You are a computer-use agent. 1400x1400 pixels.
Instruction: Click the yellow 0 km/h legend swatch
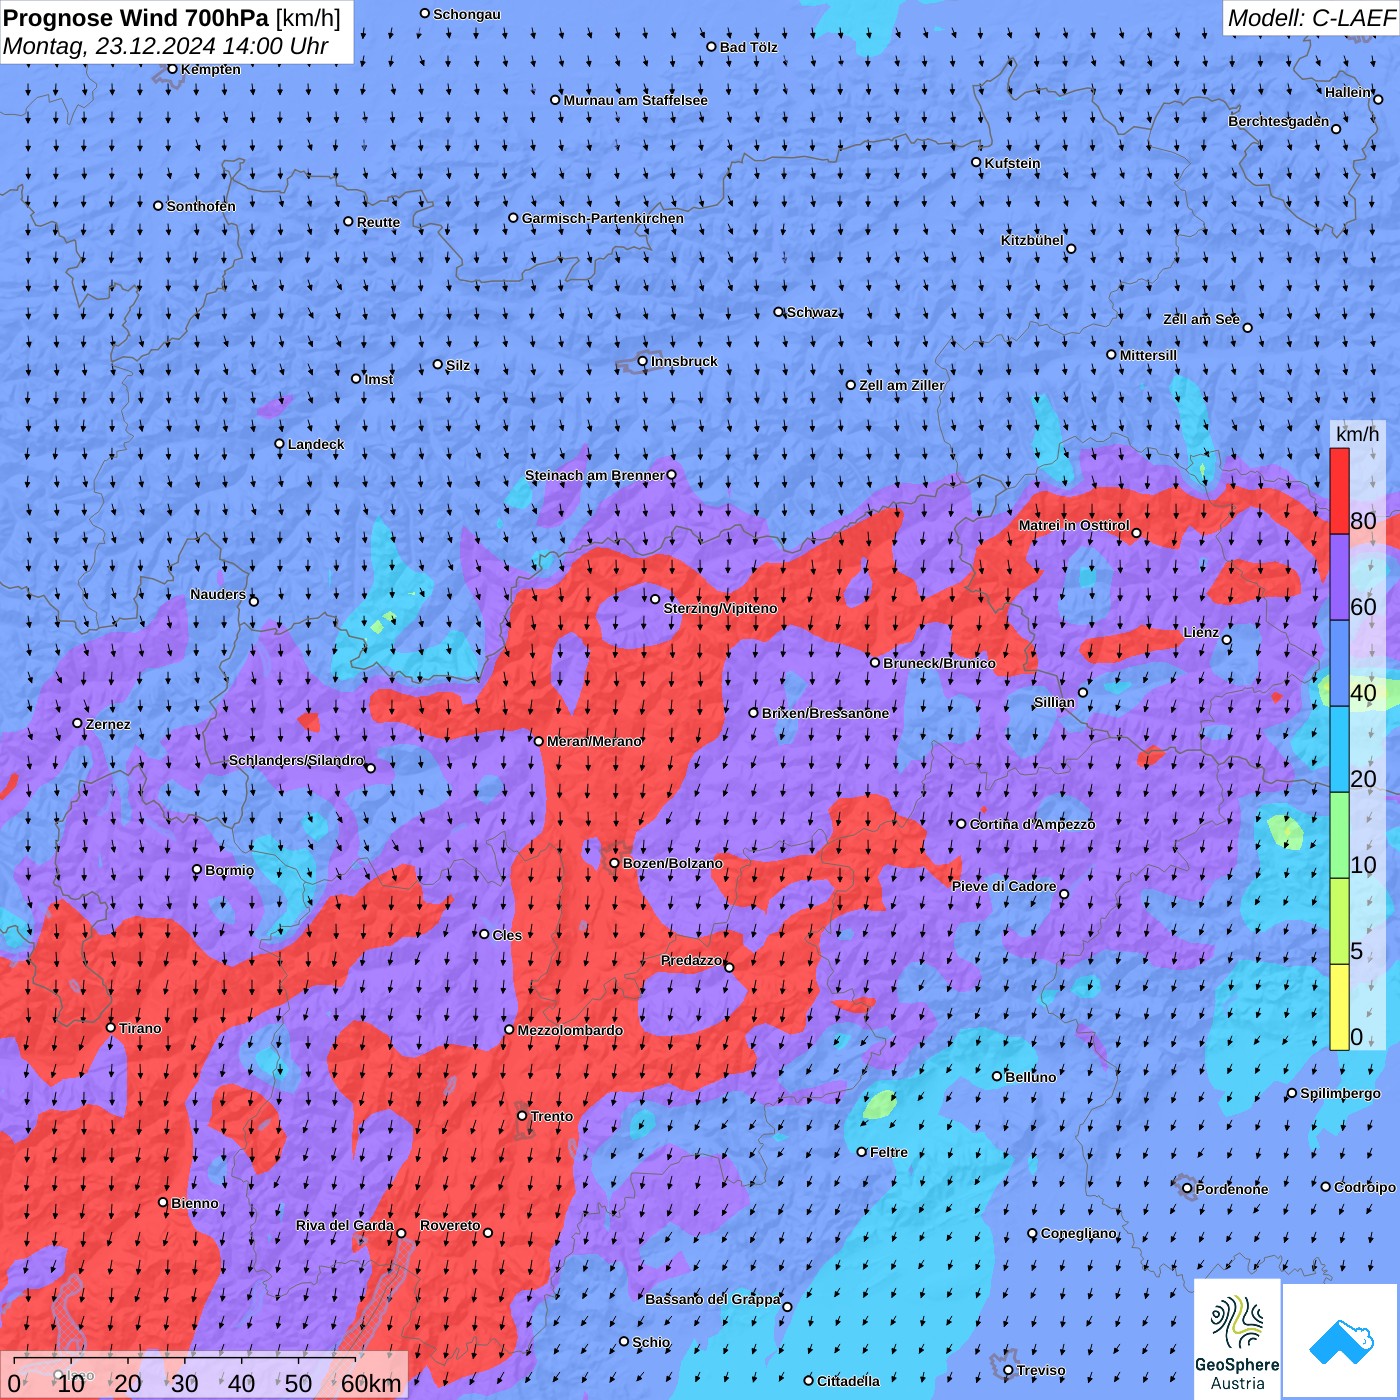click(x=1339, y=1007)
